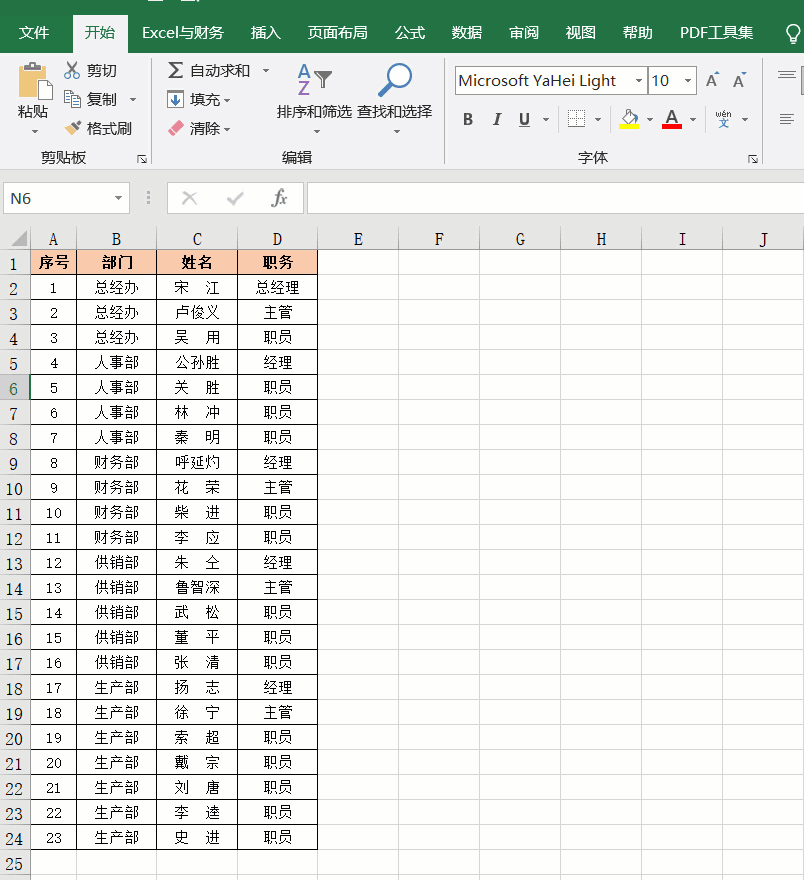Open the font size dropdown arrow
The image size is (804, 880).
tap(687, 81)
